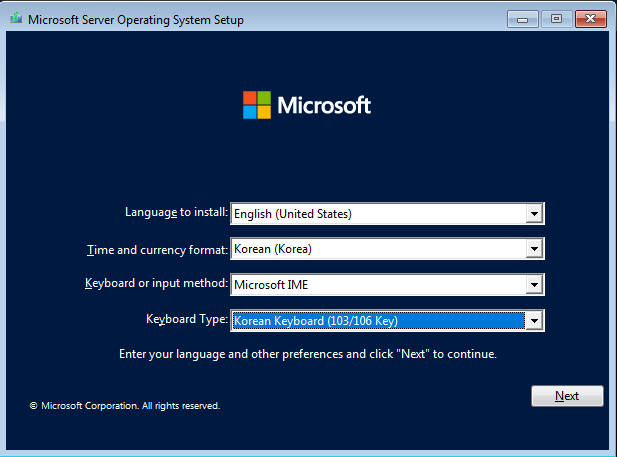Click the 'Keyboard or input method:' label

coord(156,283)
